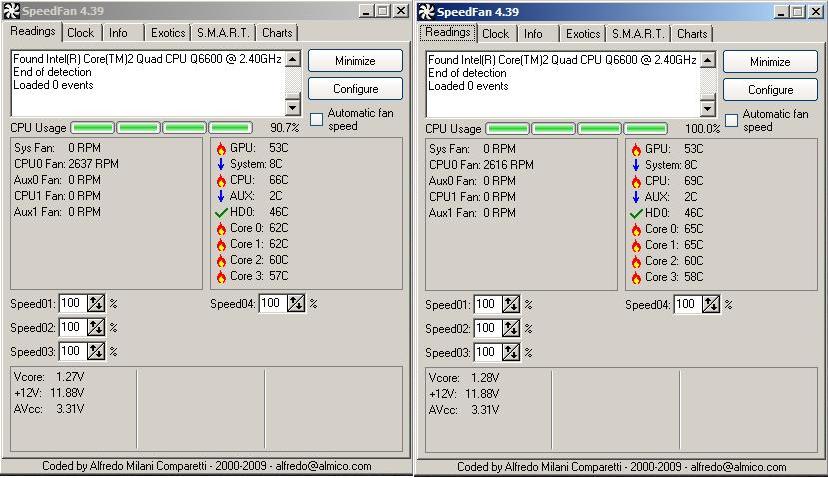Click last CPU Usage bar in right window
The image size is (828, 478).
pos(645,129)
